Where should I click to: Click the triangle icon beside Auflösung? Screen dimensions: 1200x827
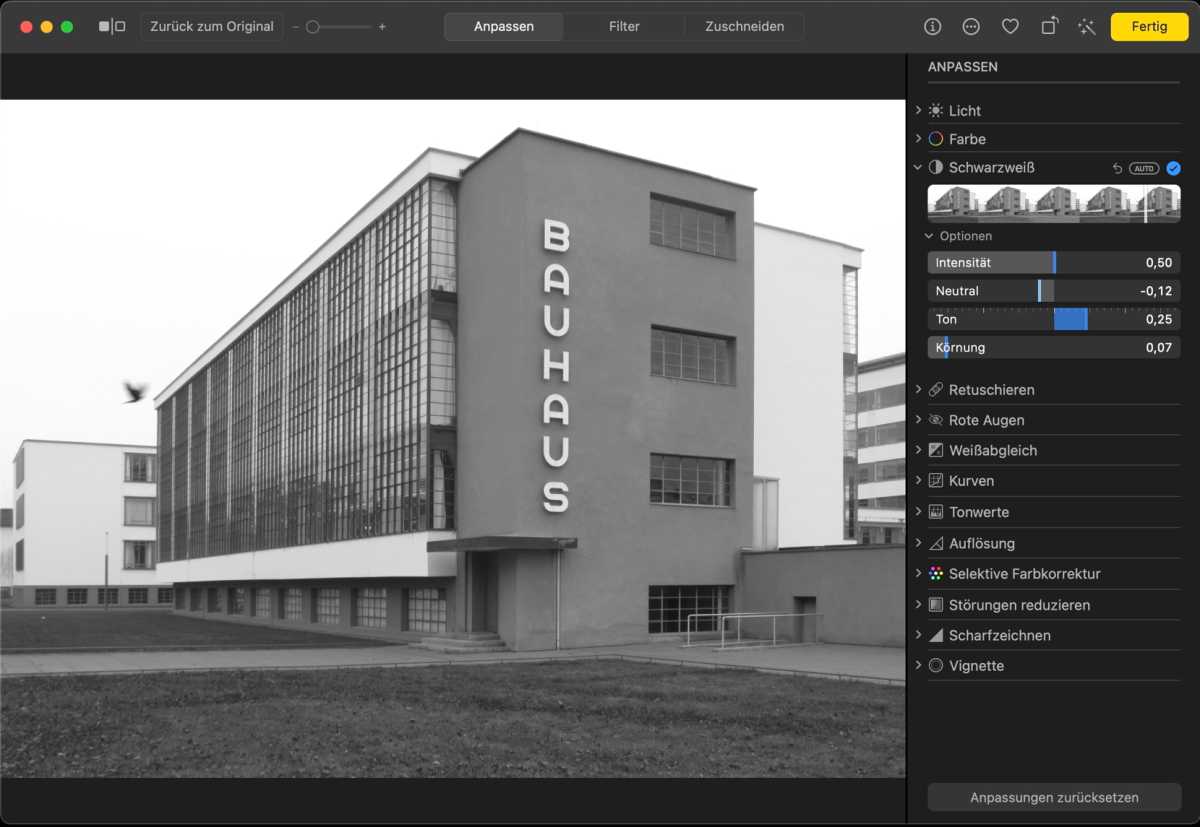pos(936,543)
